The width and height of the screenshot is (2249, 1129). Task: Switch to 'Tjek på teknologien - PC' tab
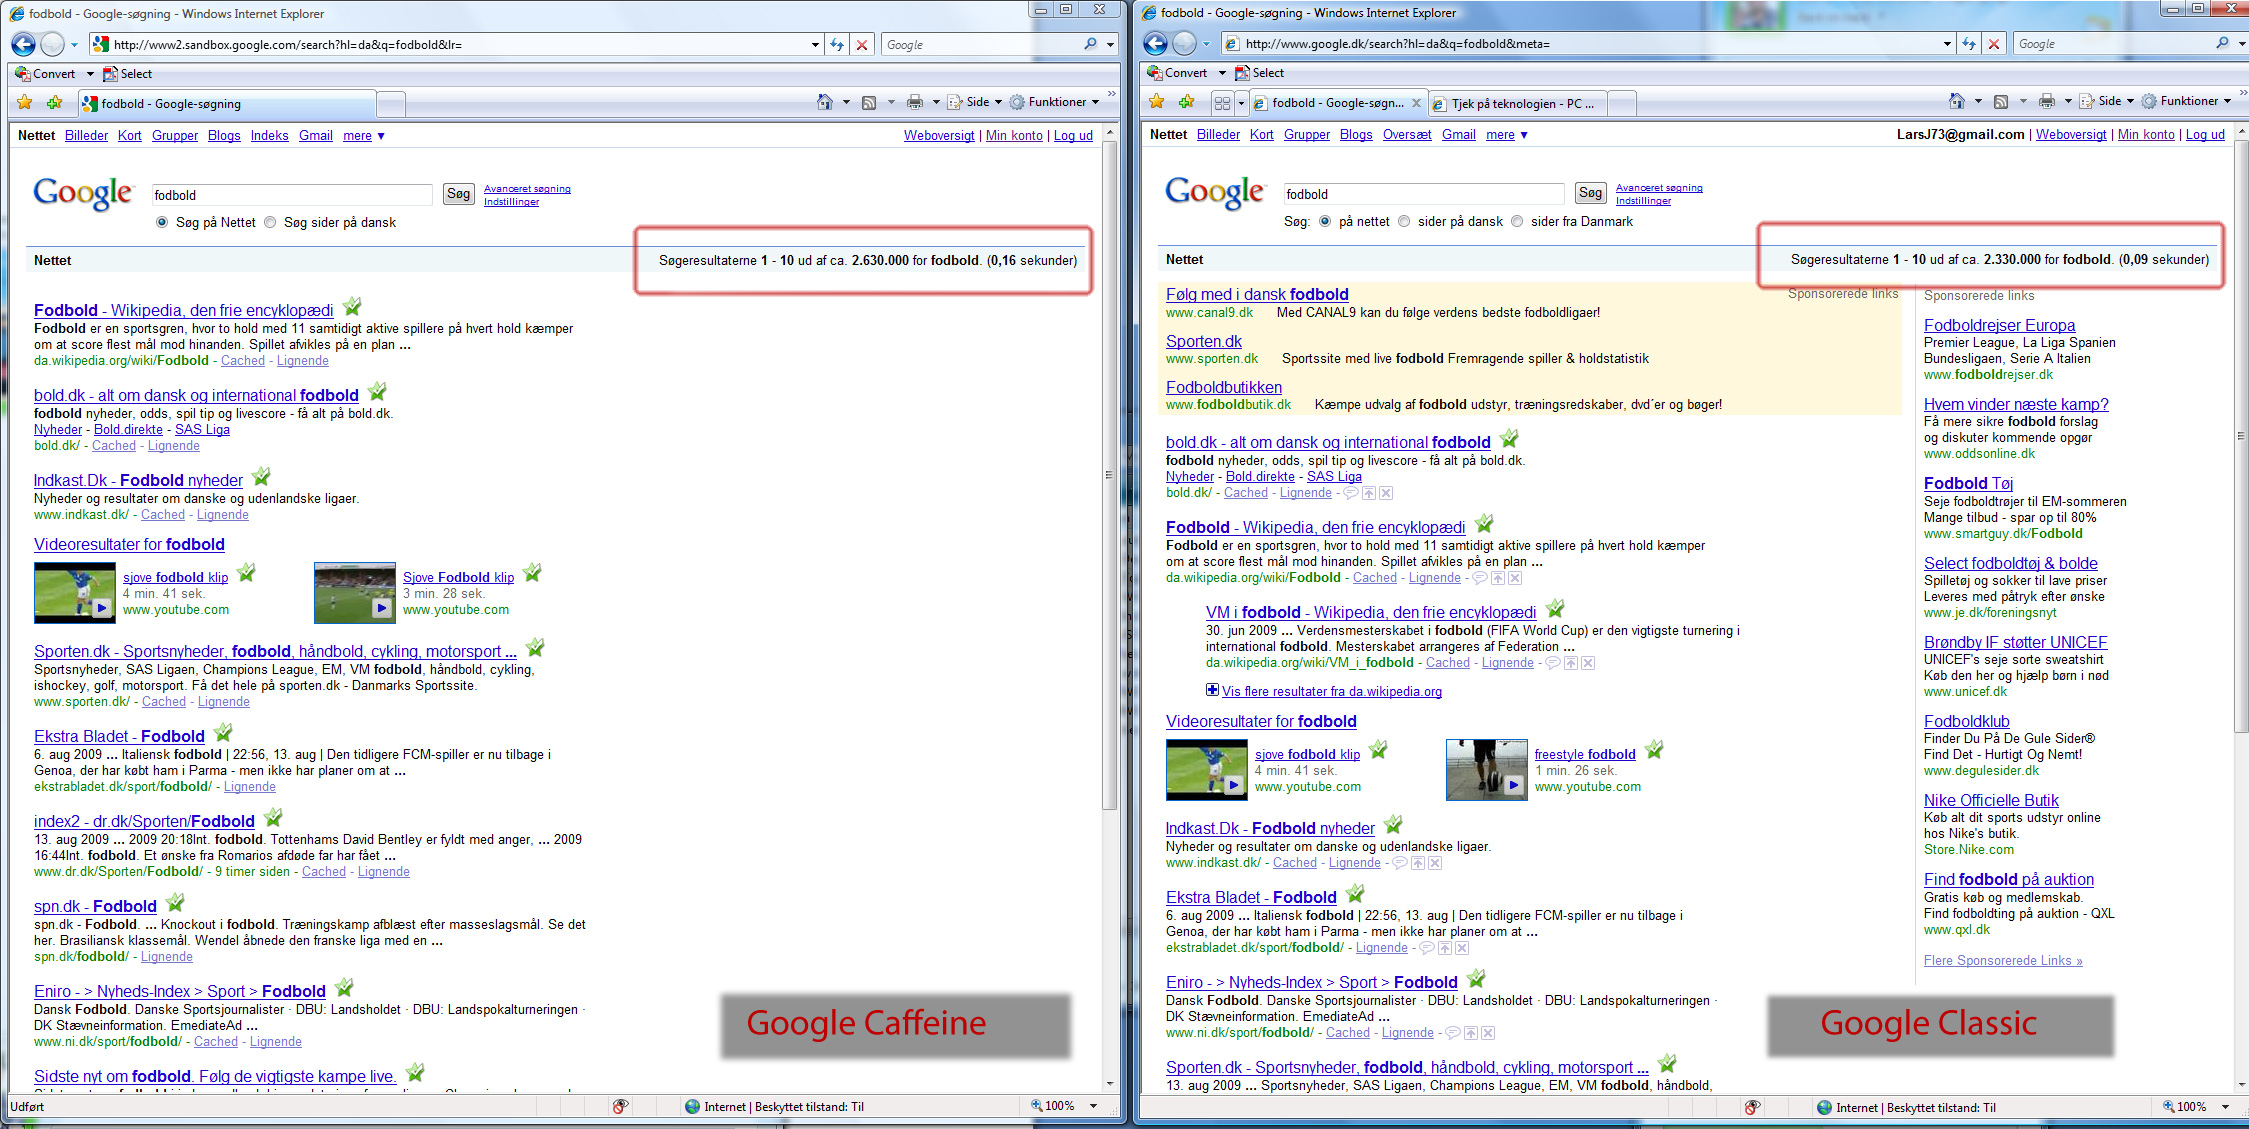point(1520,104)
